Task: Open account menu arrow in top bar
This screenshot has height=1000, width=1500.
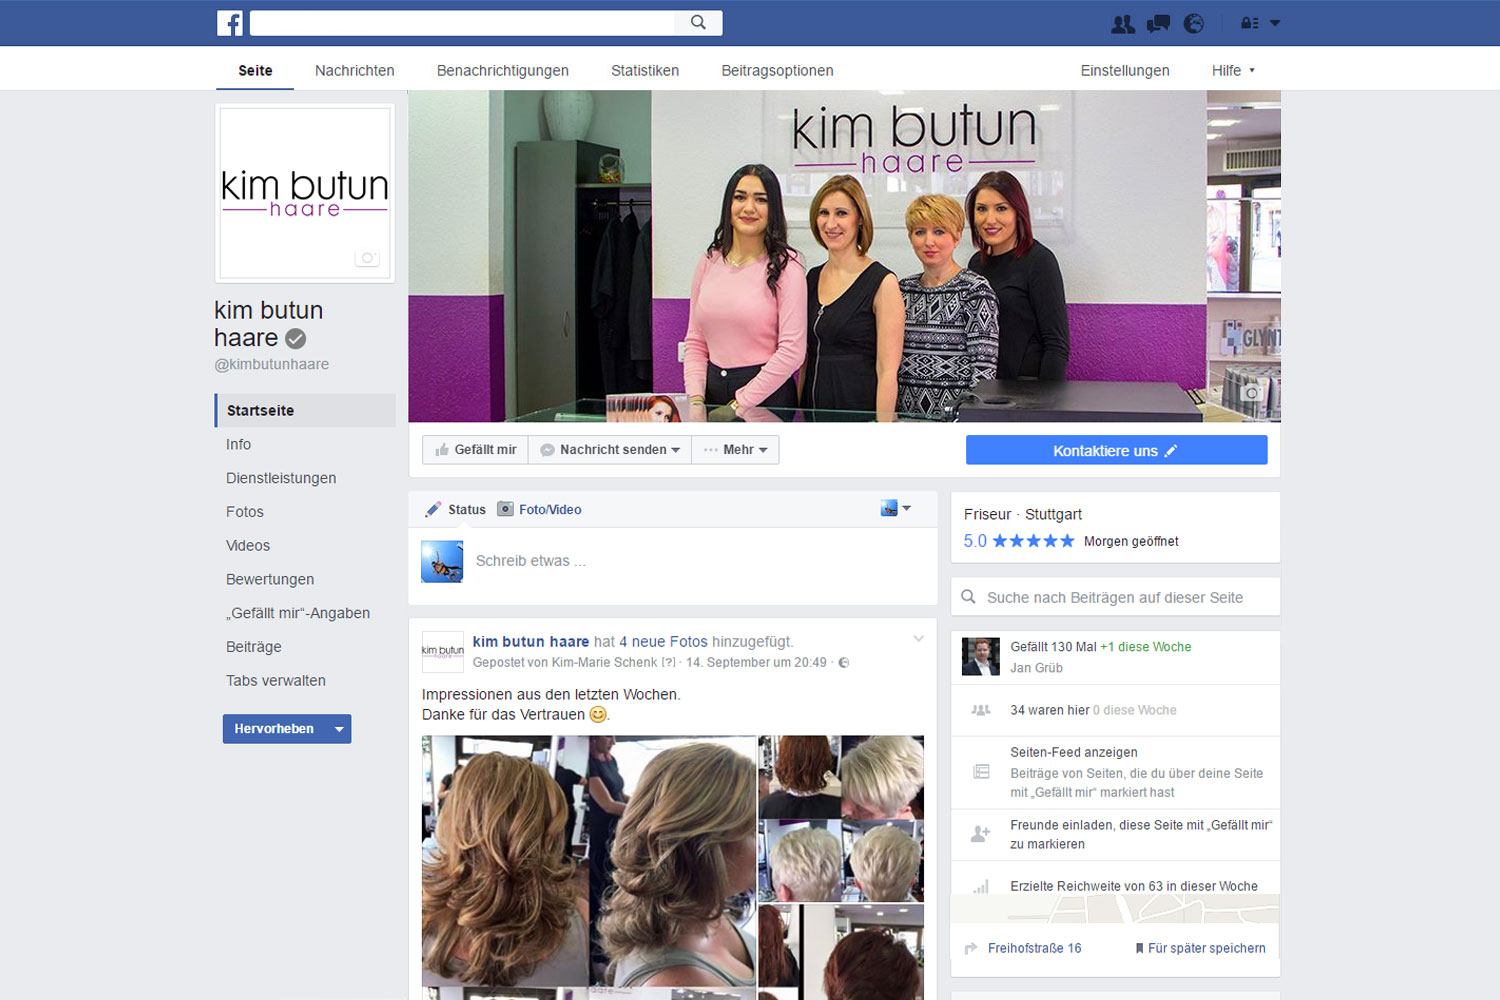Action: [1275, 23]
